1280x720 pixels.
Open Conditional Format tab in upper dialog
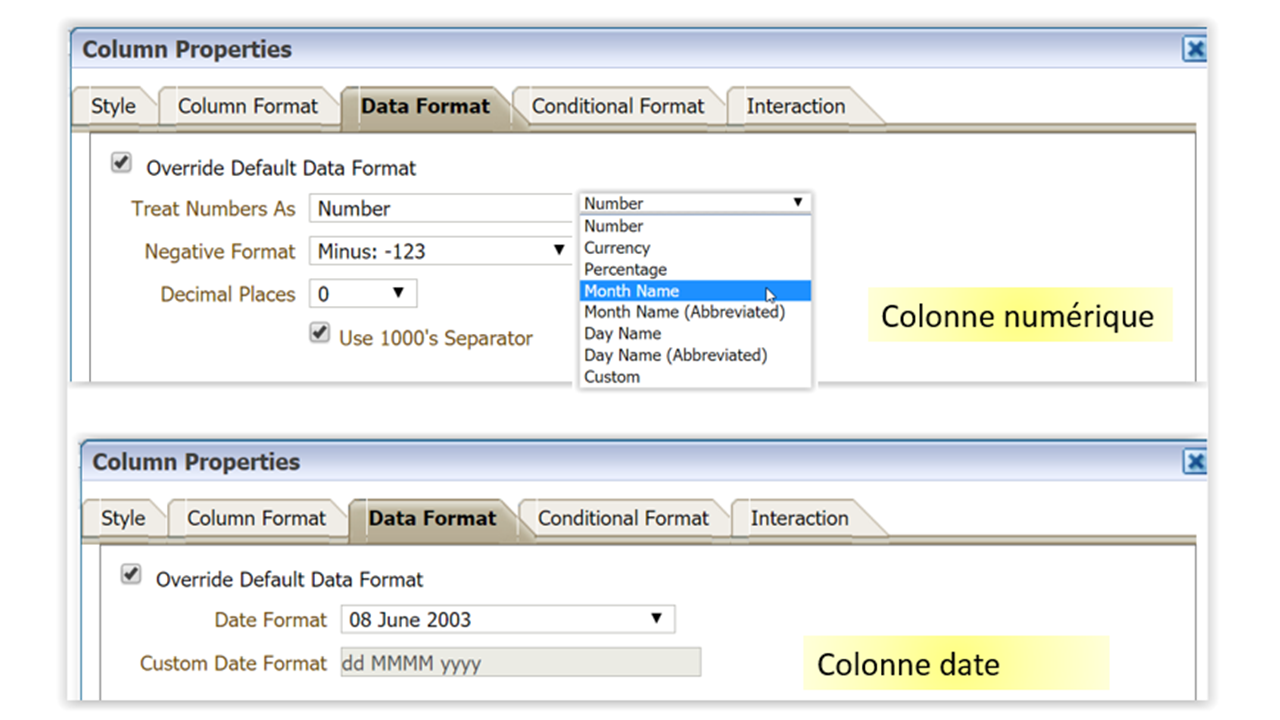[x=618, y=106]
